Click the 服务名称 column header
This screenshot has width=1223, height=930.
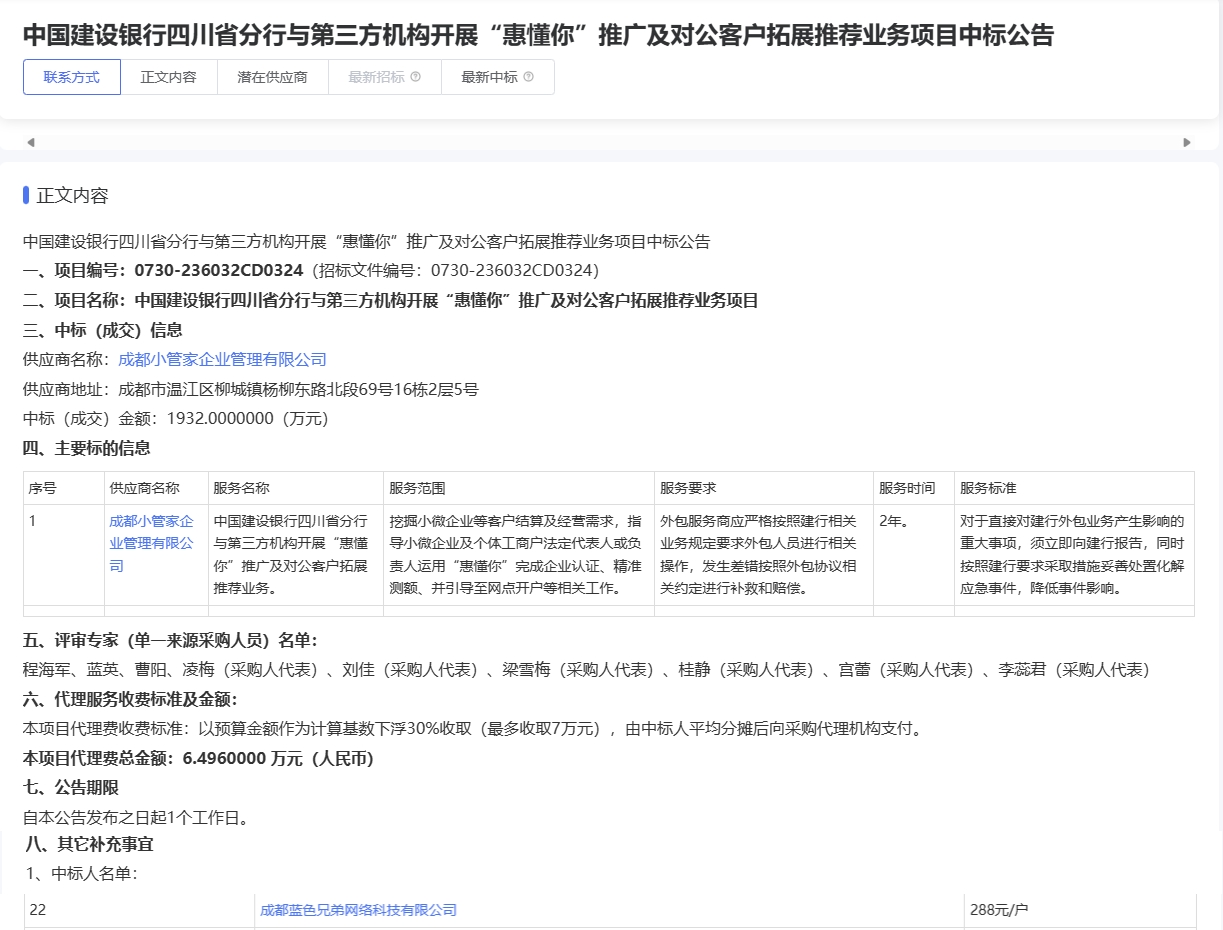point(296,488)
